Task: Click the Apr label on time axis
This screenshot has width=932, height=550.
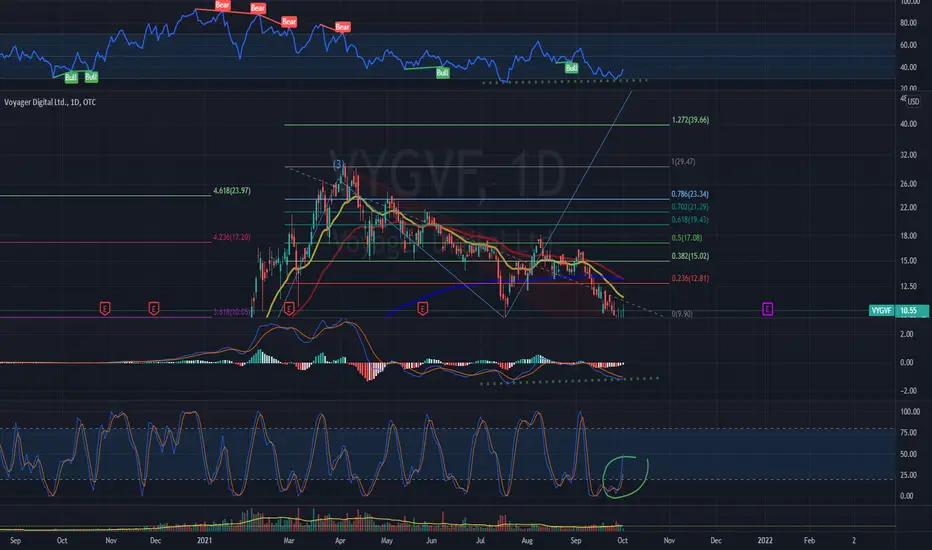Action: [340, 540]
